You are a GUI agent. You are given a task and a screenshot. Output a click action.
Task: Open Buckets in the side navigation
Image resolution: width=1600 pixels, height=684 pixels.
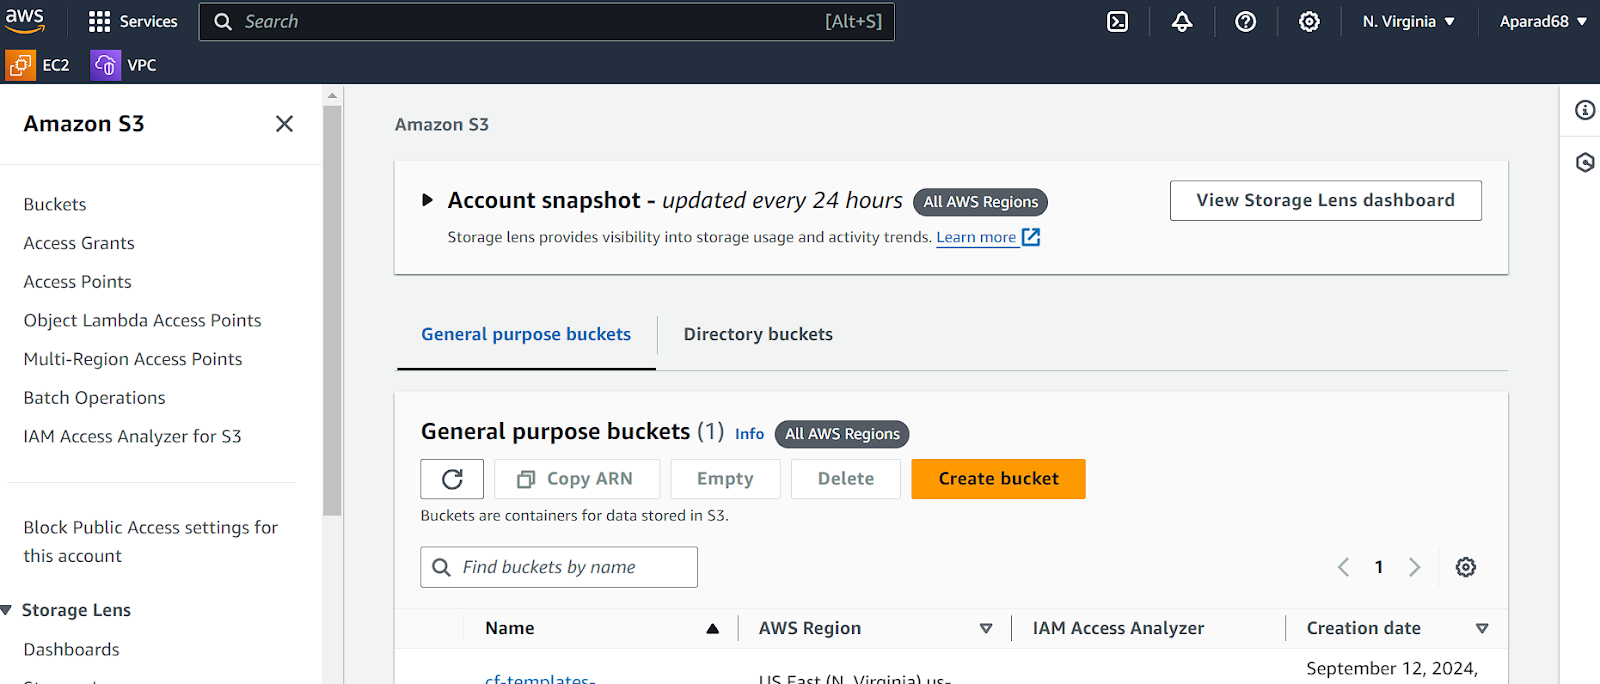click(x=55, y=204)
